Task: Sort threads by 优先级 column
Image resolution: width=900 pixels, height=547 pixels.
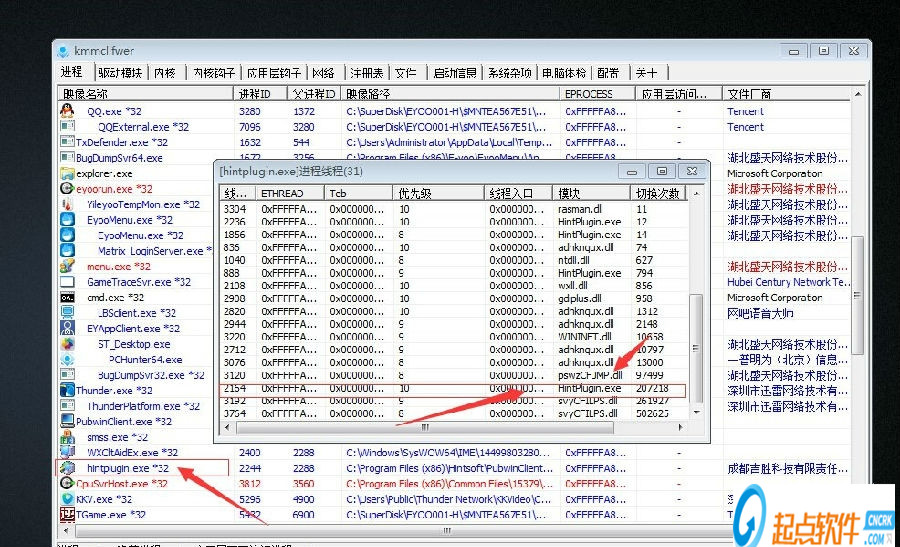Action: (x=438, y=193)
